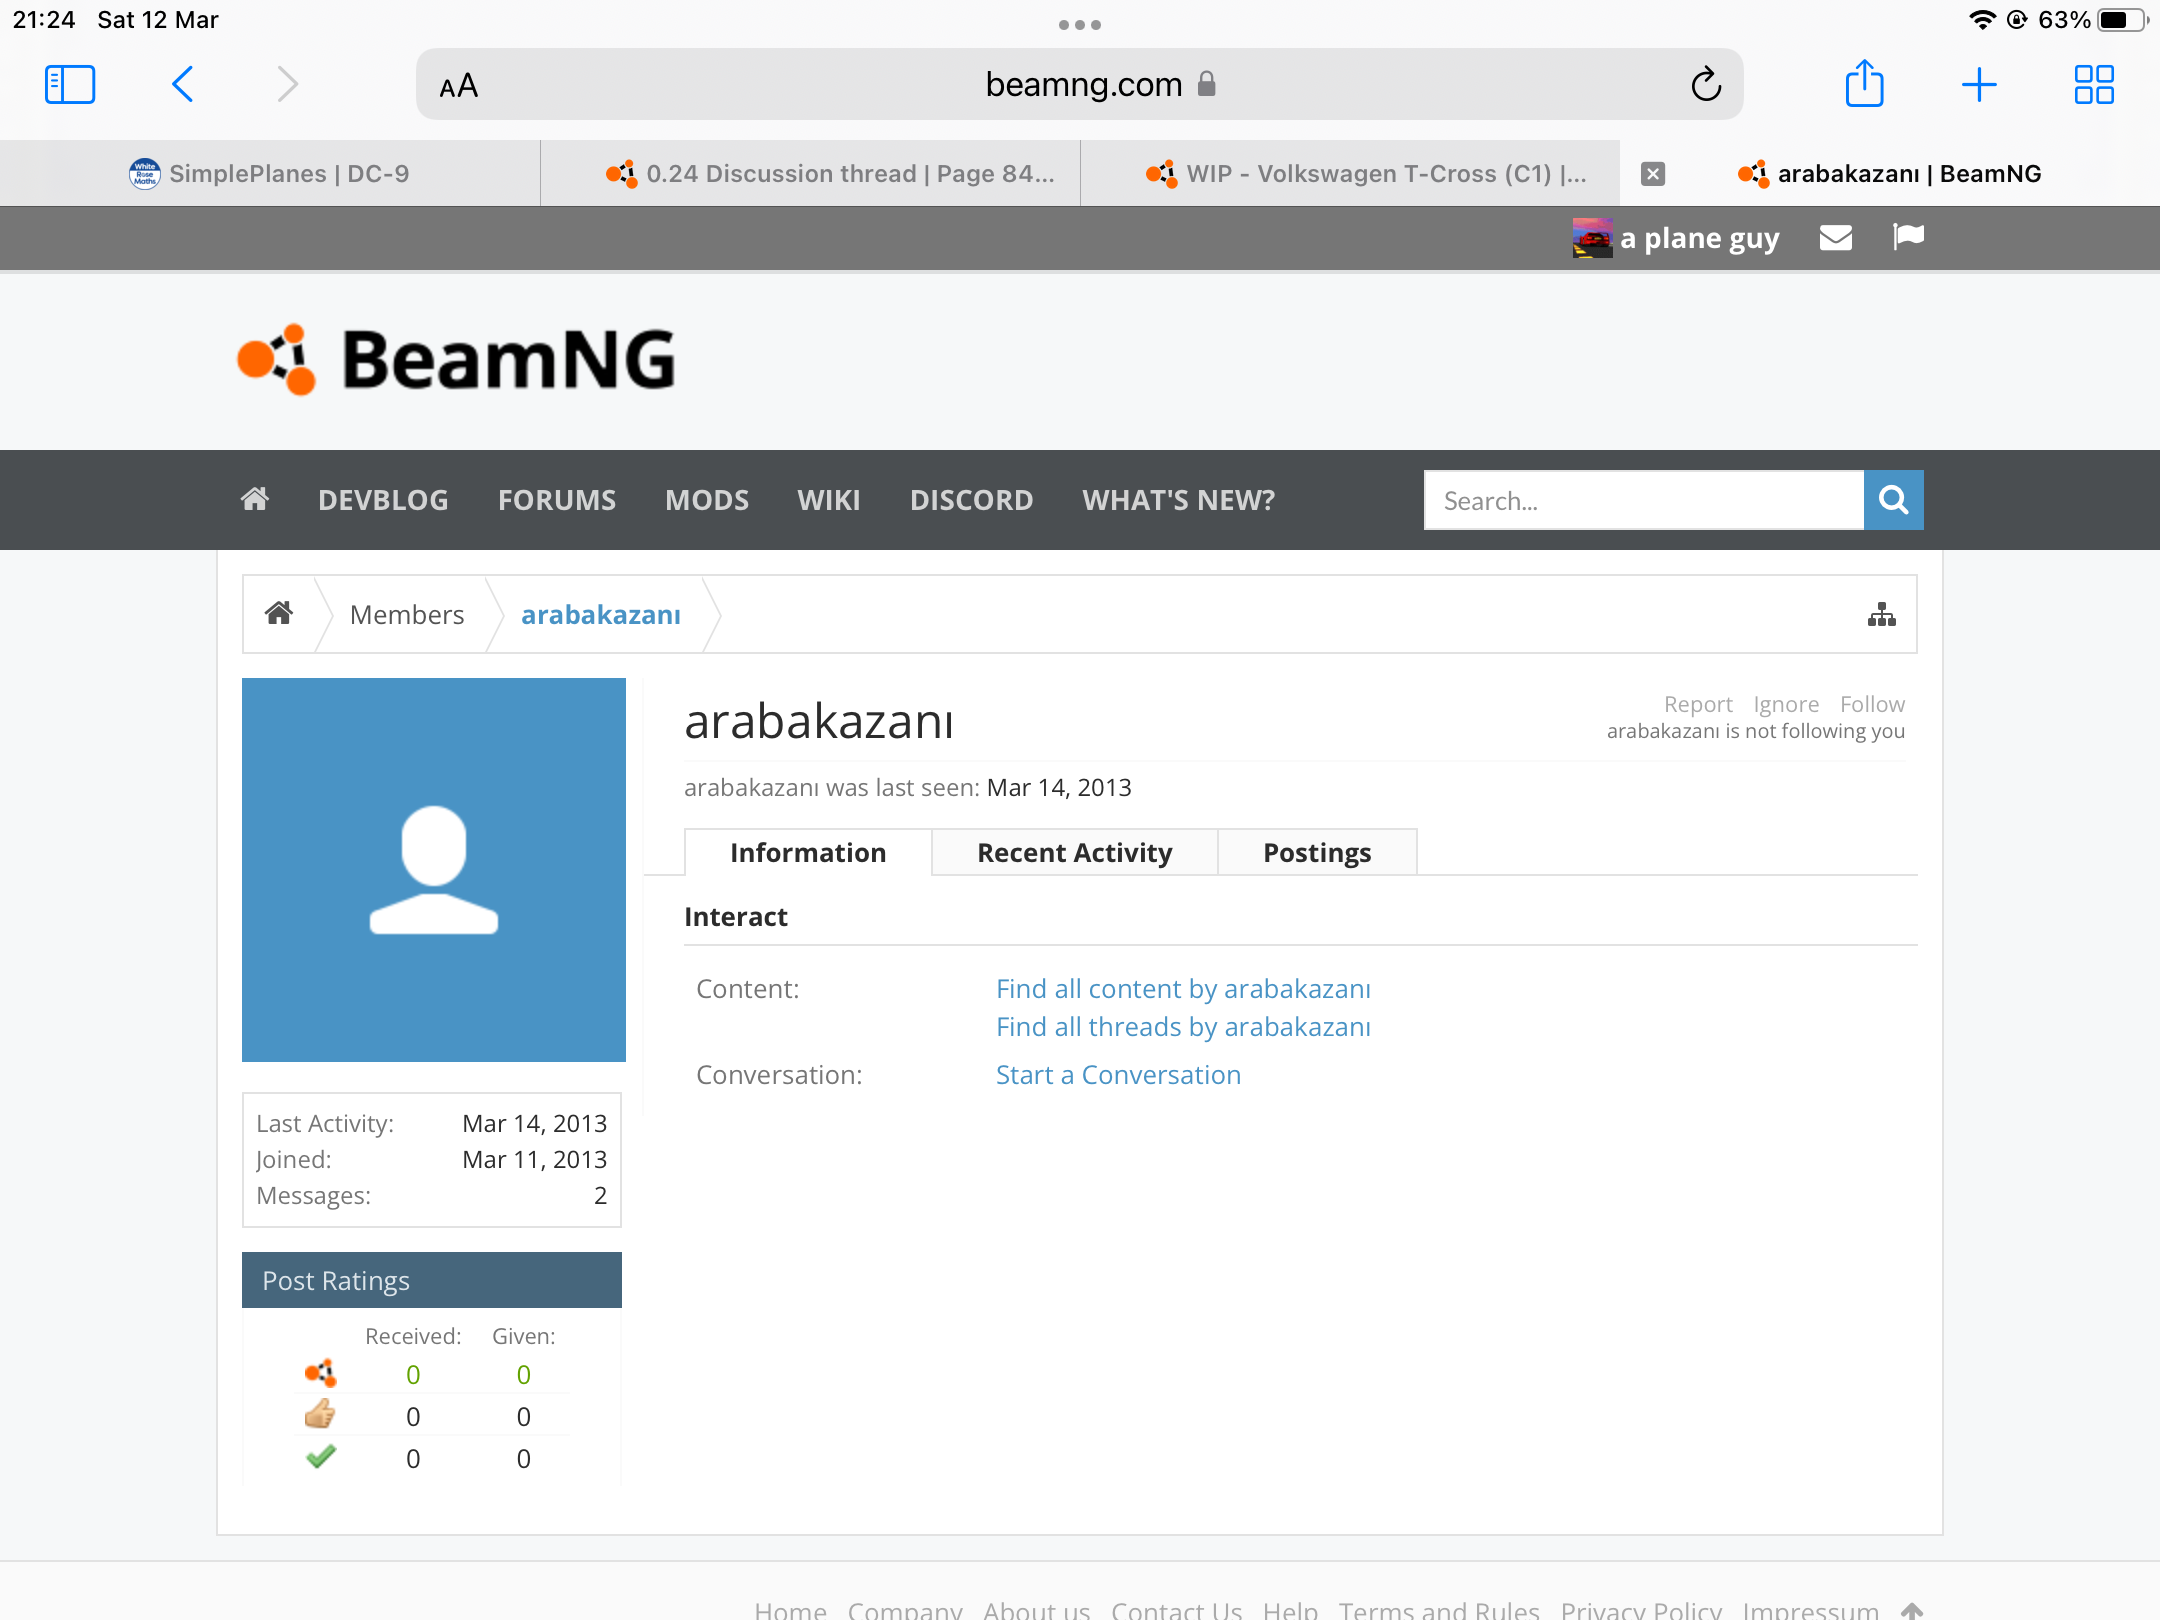2160x1620 pixels.
Task: Click the Messages count 2
Action: point(600,1195)
